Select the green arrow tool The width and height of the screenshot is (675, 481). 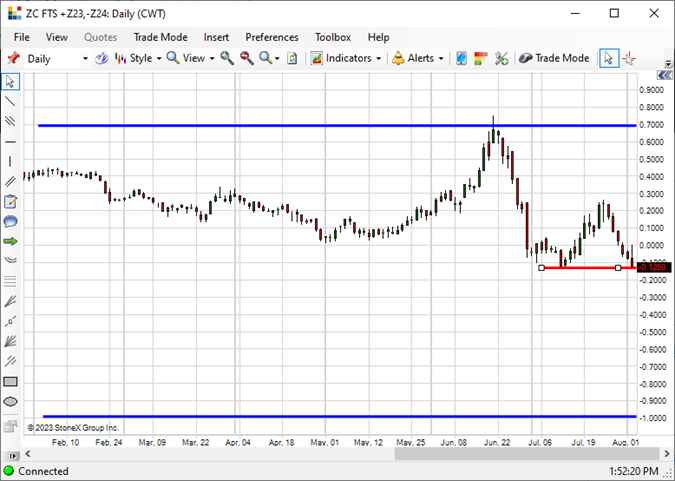tap(10, 241)
